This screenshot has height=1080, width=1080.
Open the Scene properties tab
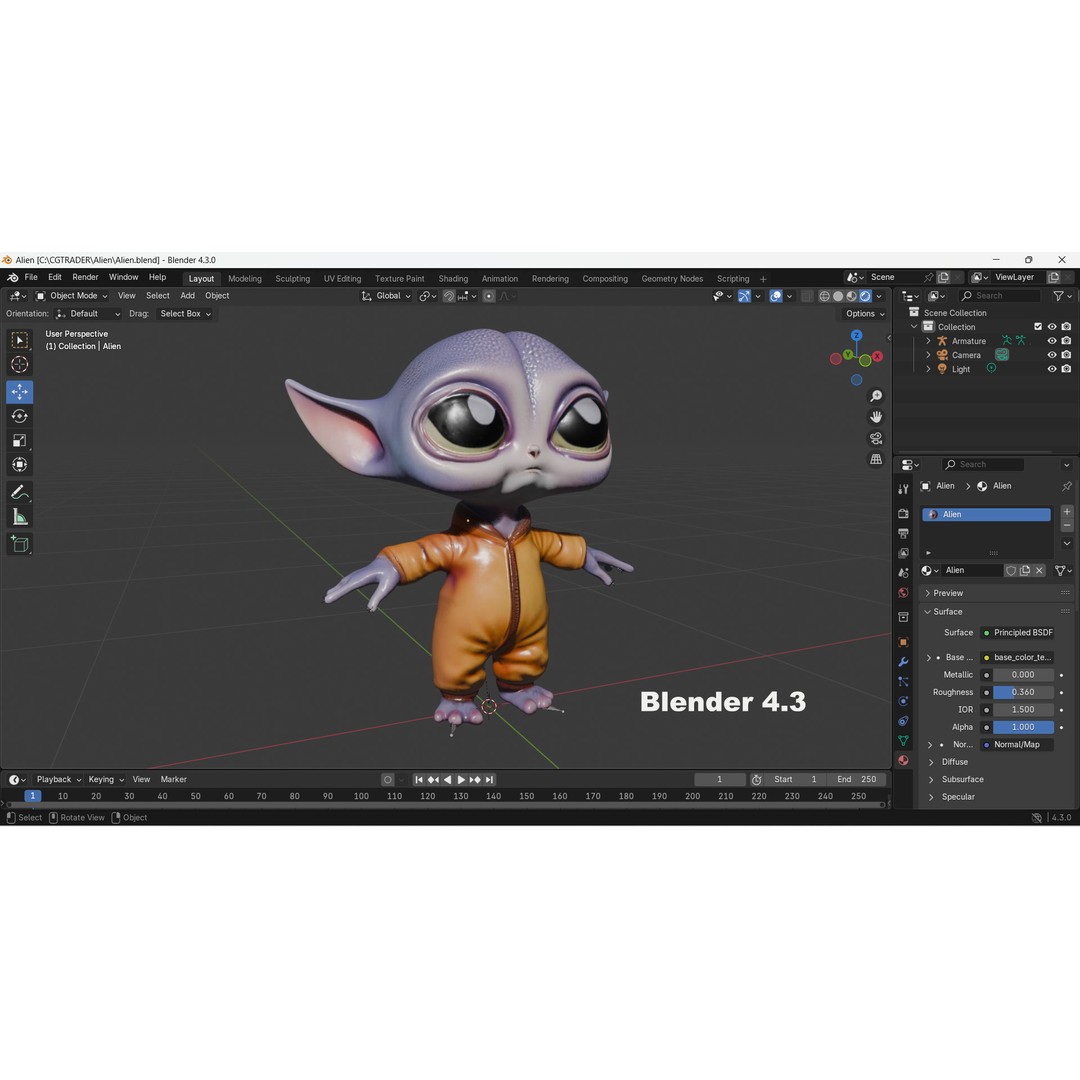(x=903, y=573)
